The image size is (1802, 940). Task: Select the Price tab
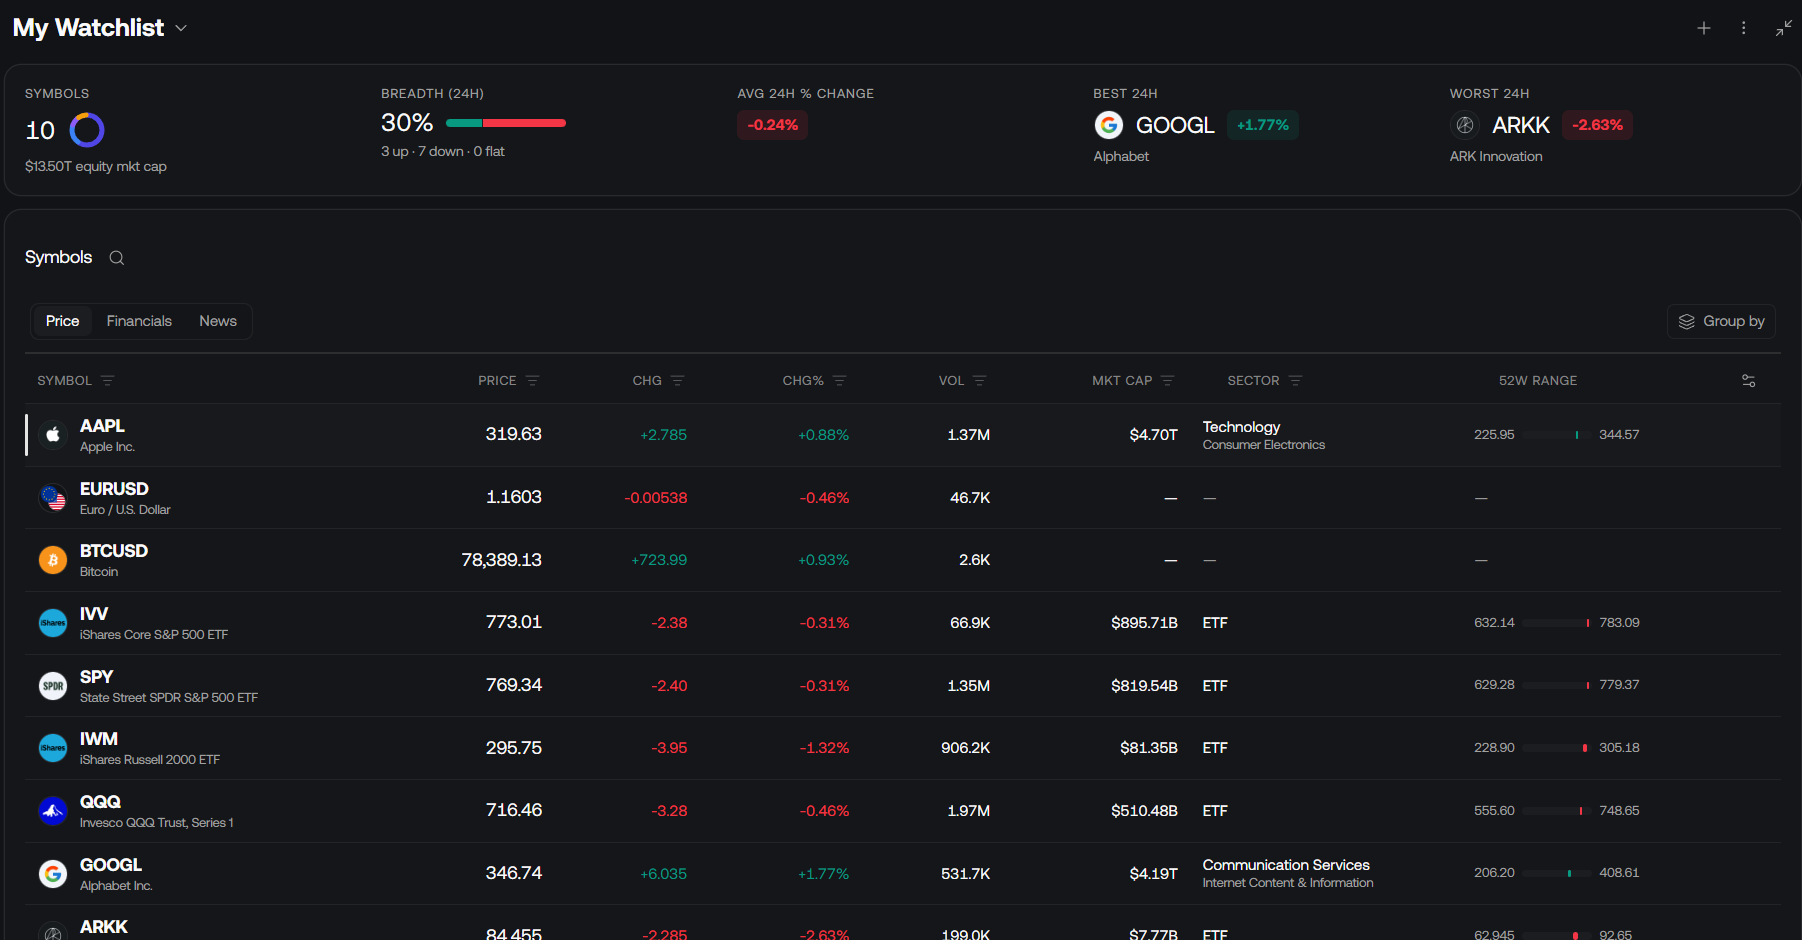point(62,321)
